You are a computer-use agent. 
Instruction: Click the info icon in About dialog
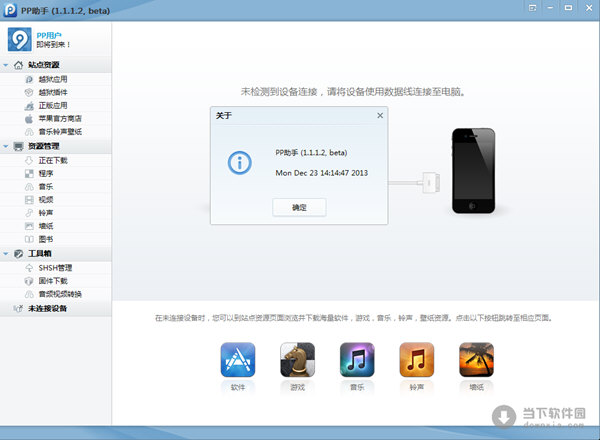tap(240, 163)
